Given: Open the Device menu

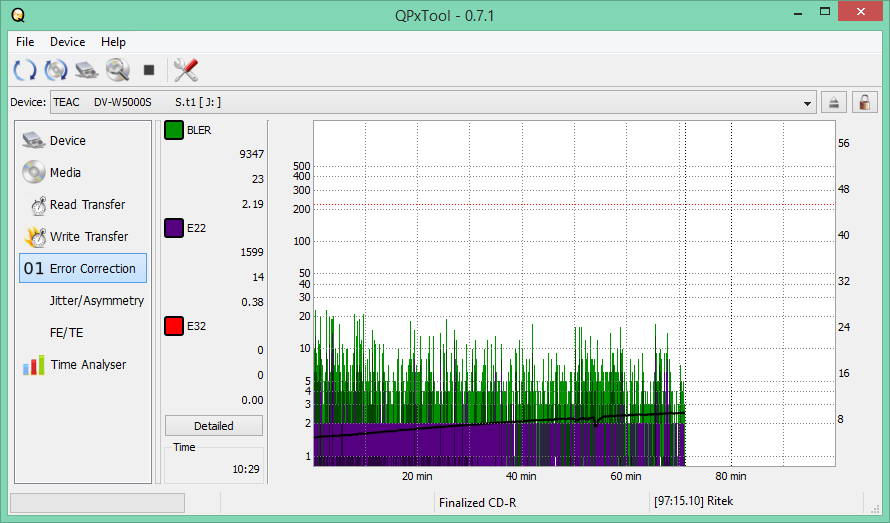Looking at the screenshot, I should [68, 42].
